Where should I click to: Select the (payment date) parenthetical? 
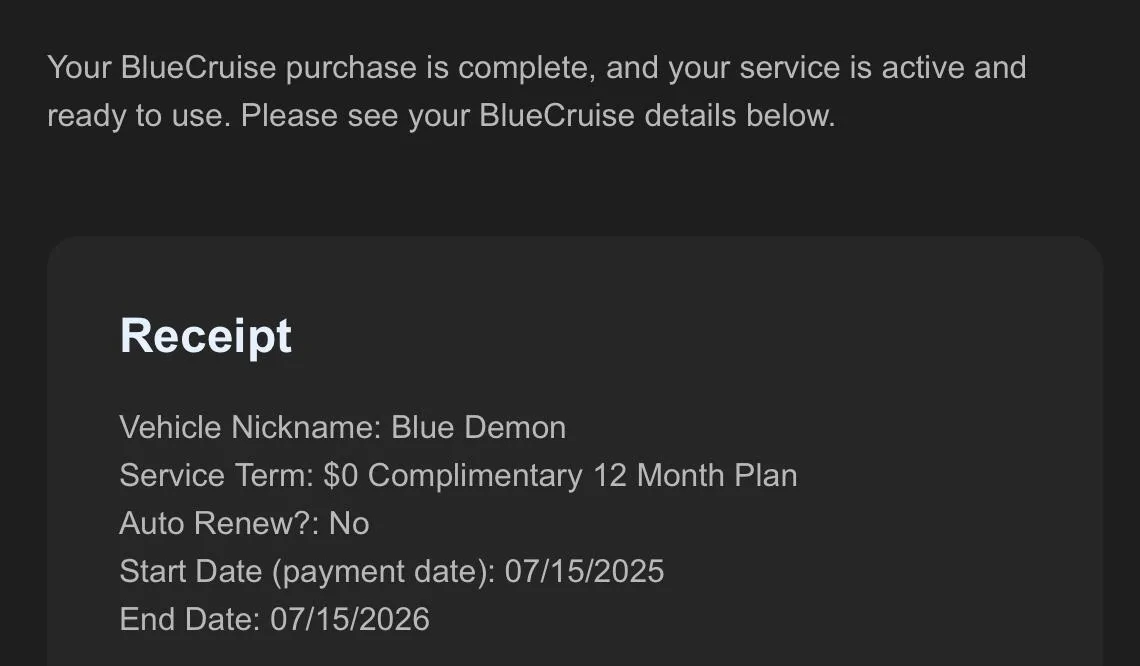(384, 572)
